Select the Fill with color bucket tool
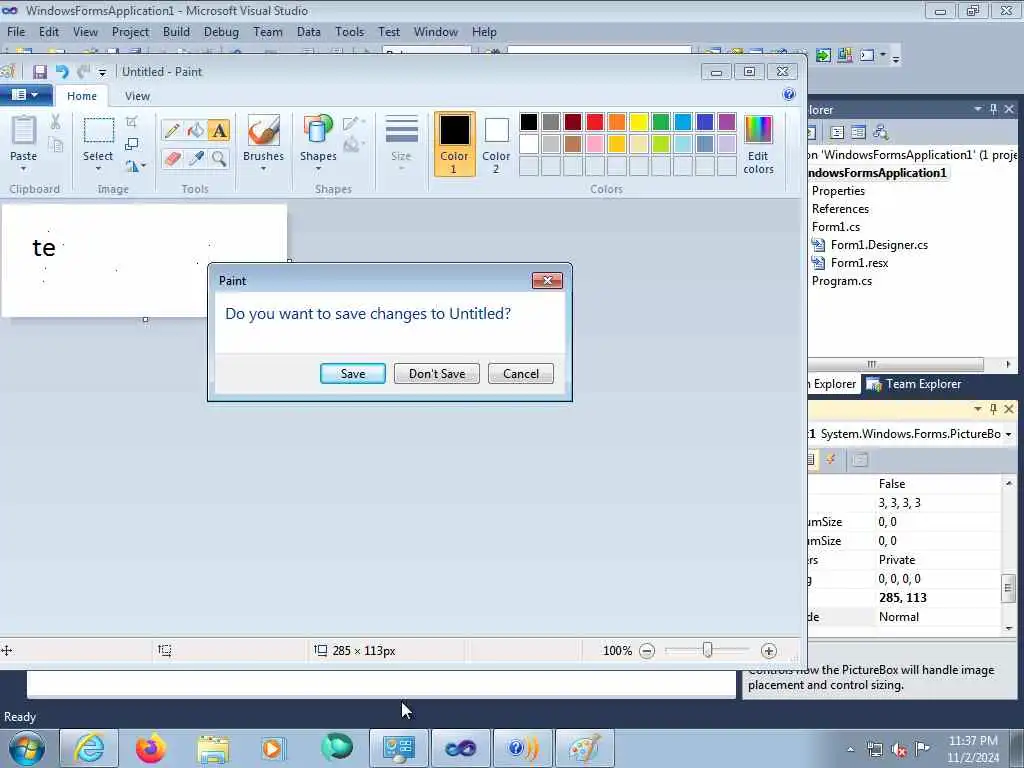 [196, 131]
